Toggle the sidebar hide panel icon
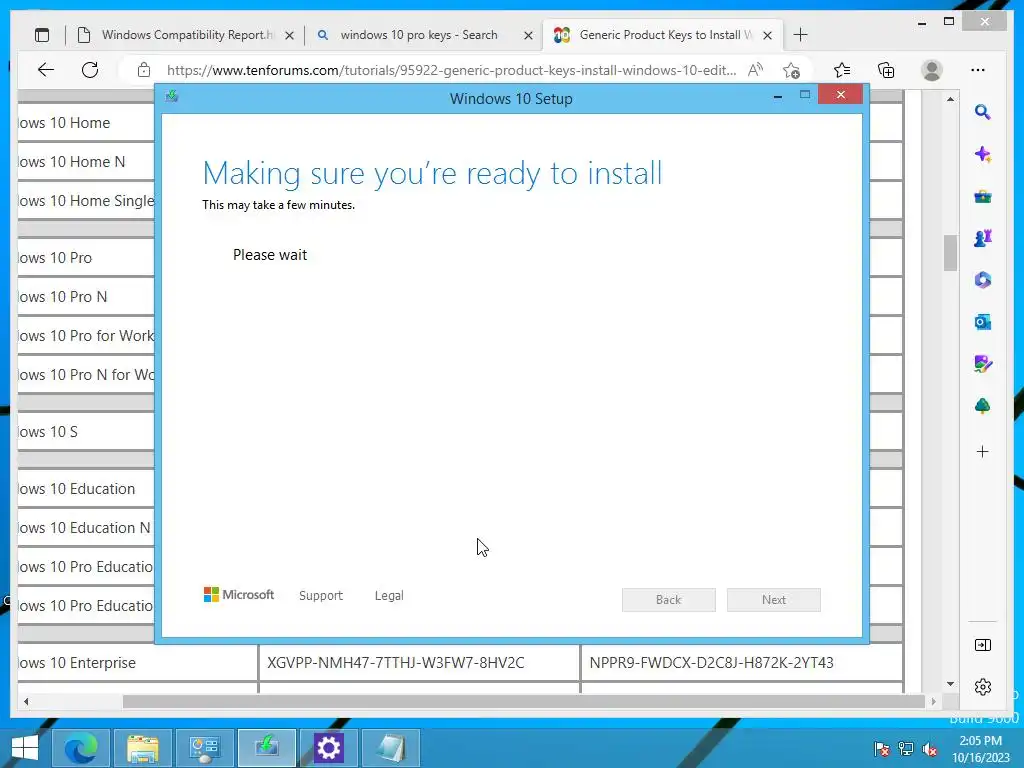 [983, 645]
